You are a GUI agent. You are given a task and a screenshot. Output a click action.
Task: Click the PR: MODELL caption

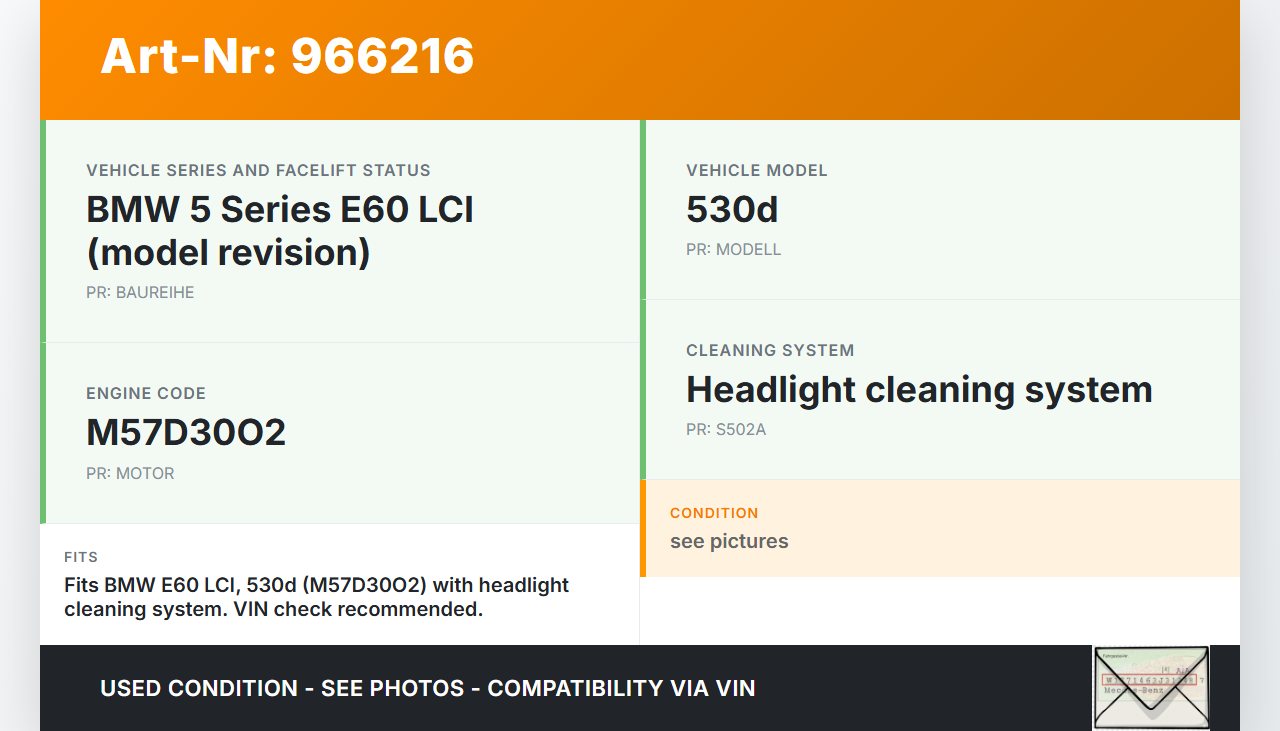(x=733, y=250)
